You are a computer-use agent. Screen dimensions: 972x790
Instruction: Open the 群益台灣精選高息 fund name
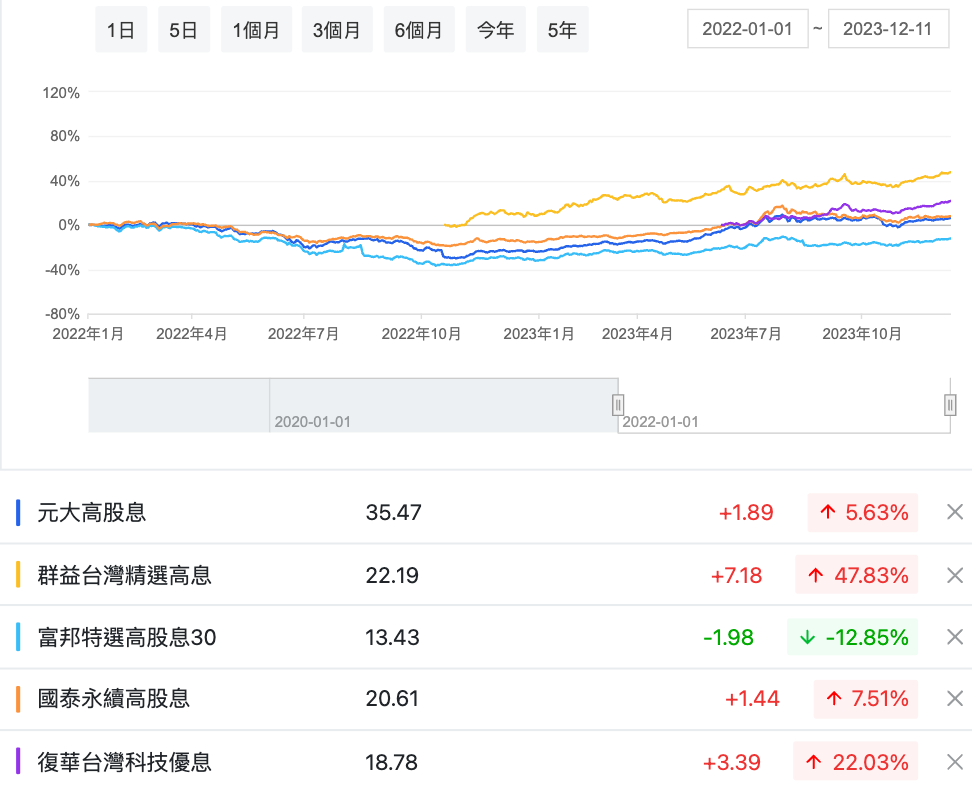125,575
